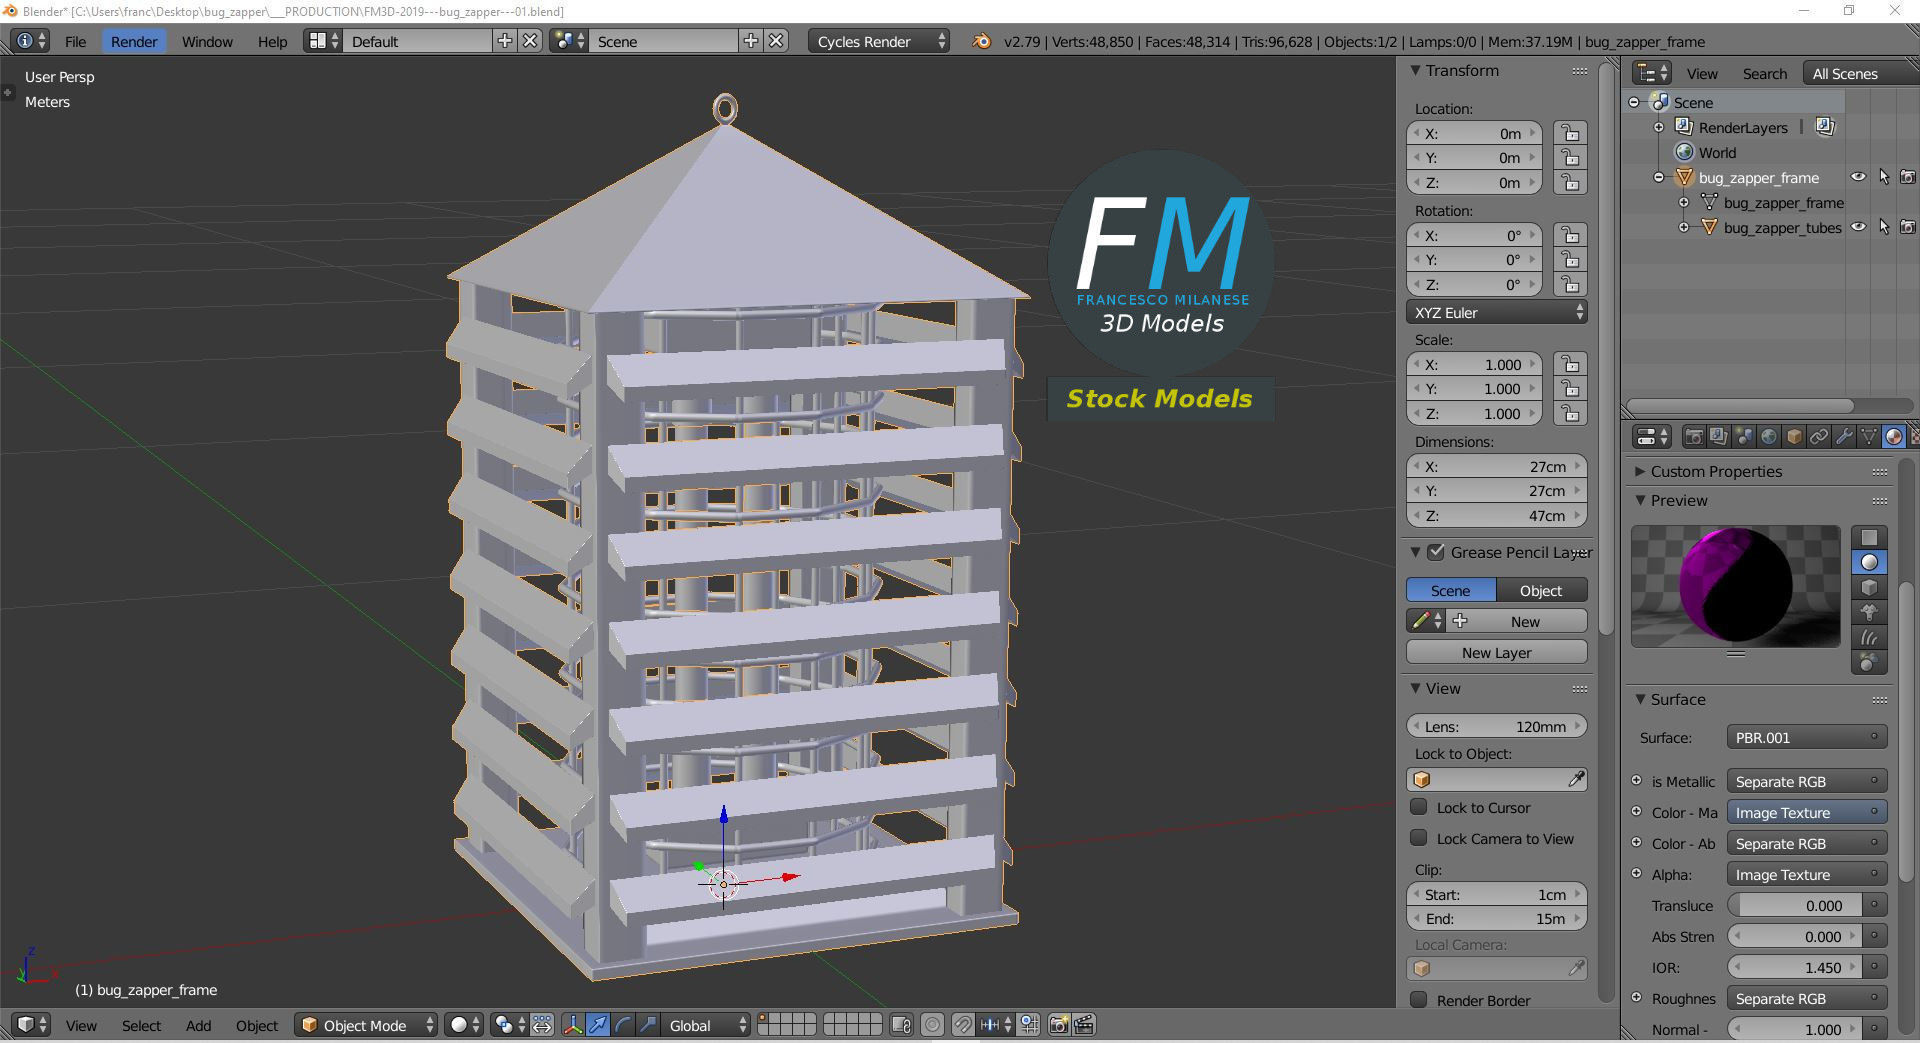The width and height of the screenshot is (1920, 1043).
Task: Toggle proportional editing circle icon
Action: pyautogui.click(x=932, y=1025)
